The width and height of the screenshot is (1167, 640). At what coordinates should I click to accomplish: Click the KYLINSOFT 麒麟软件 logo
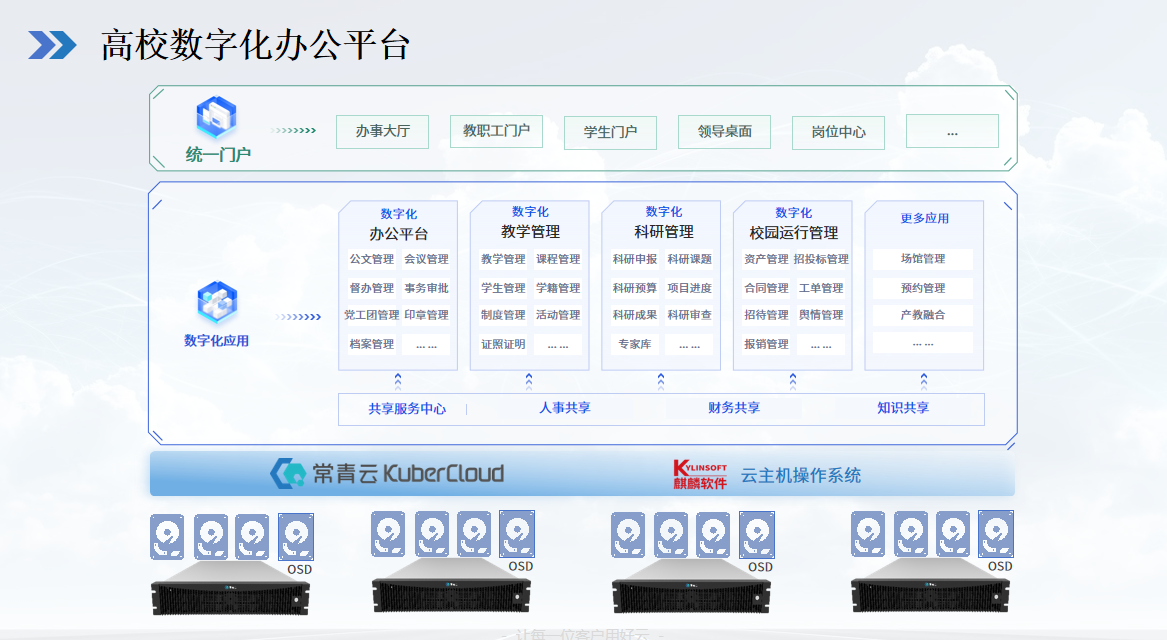click(700, 472)
